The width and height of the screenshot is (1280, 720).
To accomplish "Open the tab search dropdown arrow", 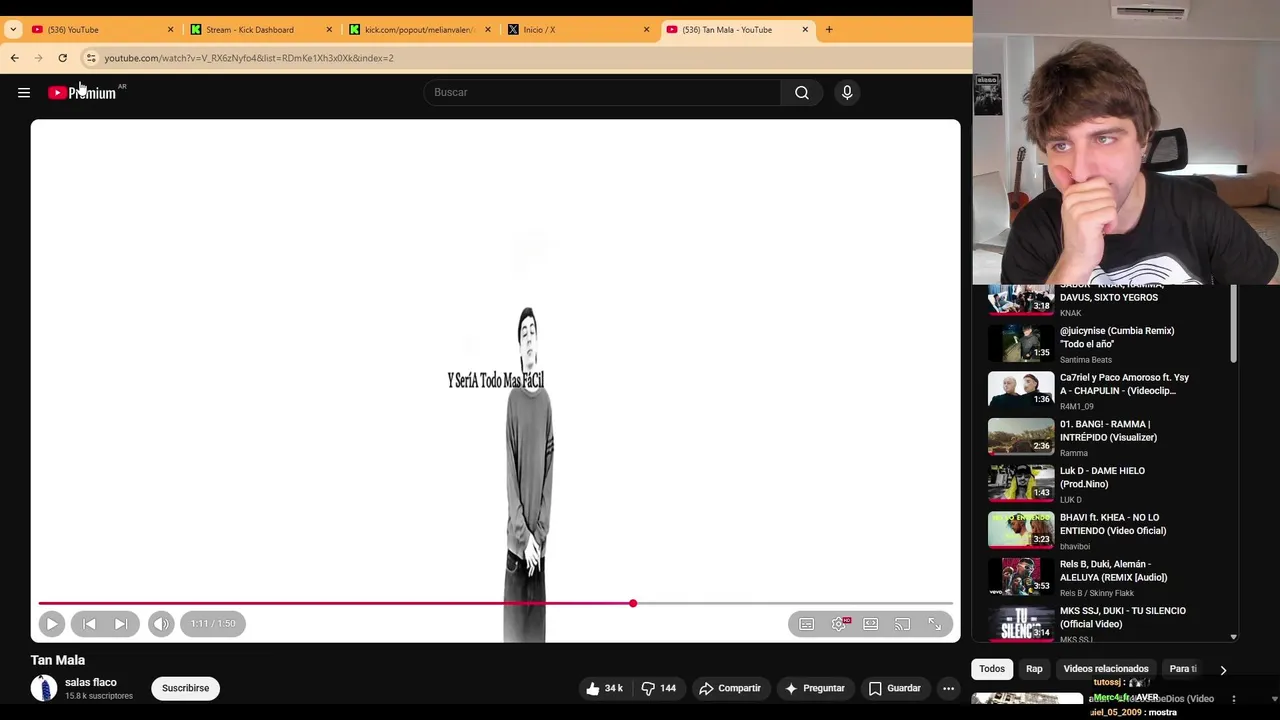I will [13, 30].
